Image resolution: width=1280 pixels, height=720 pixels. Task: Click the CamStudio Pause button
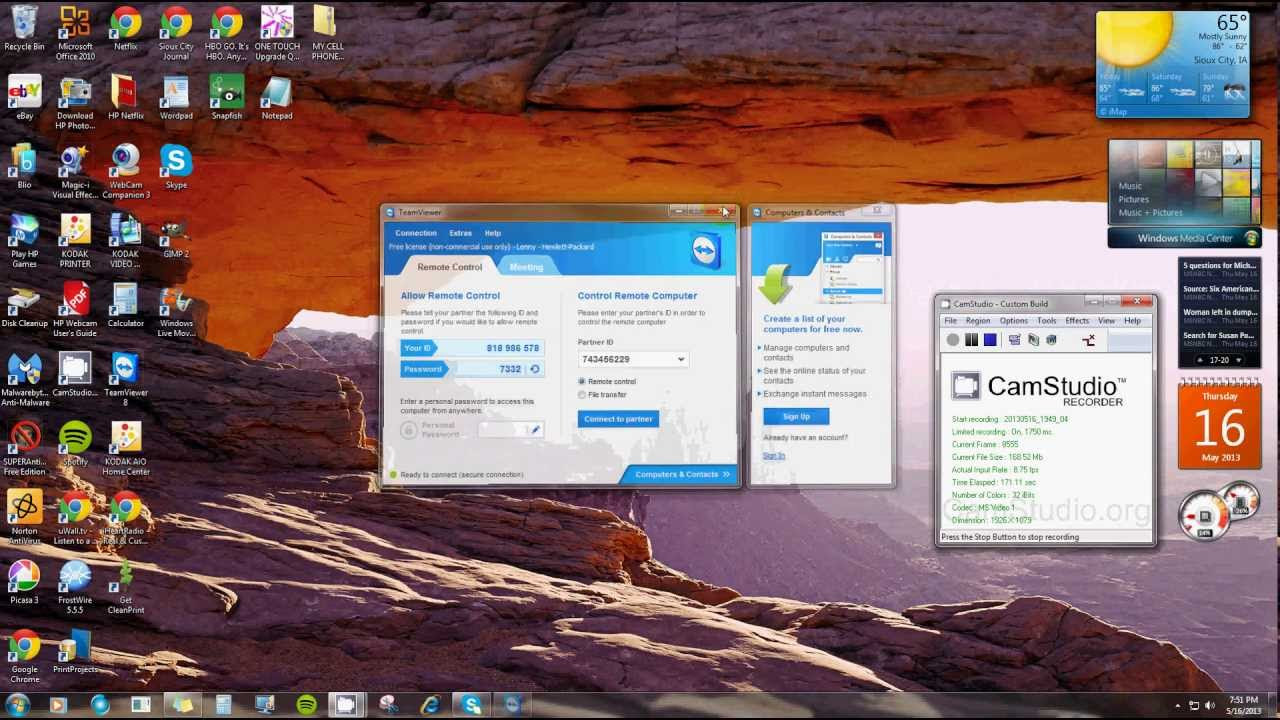pyautogui.click(x=971, y=340)
